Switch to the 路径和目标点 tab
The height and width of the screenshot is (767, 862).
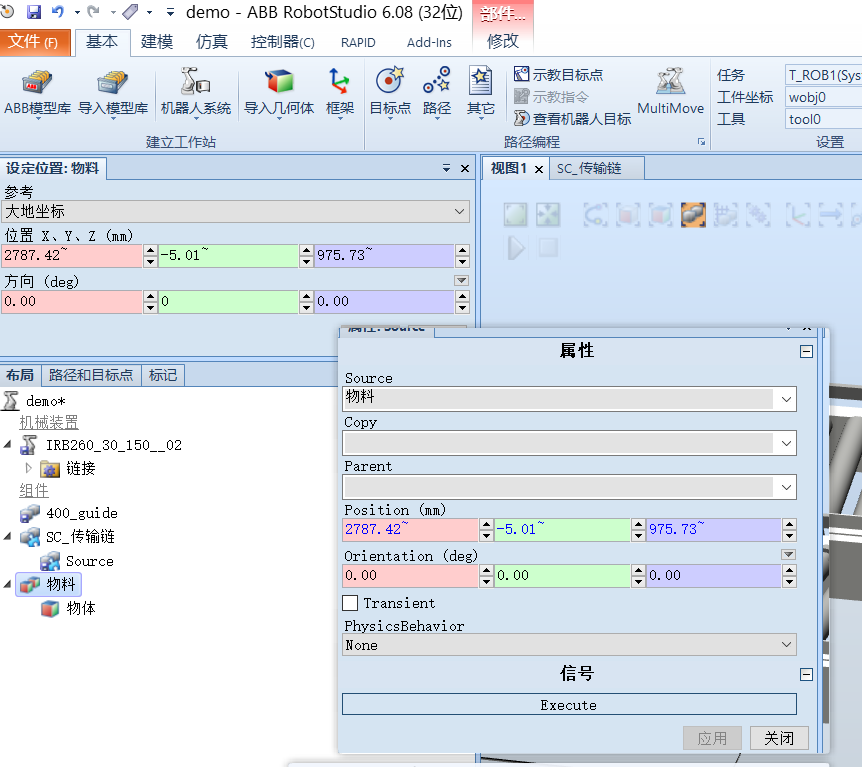(x=91, y=376)
